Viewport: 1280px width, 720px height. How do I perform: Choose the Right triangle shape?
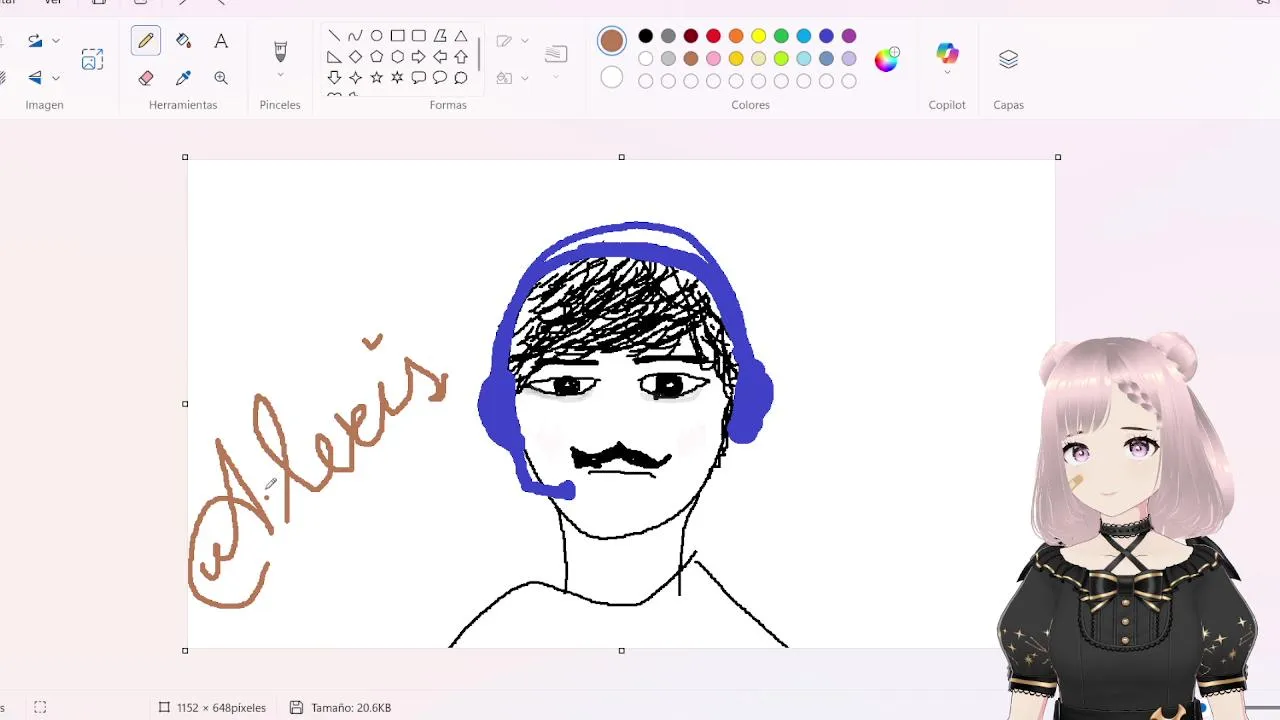click(334, 57)
